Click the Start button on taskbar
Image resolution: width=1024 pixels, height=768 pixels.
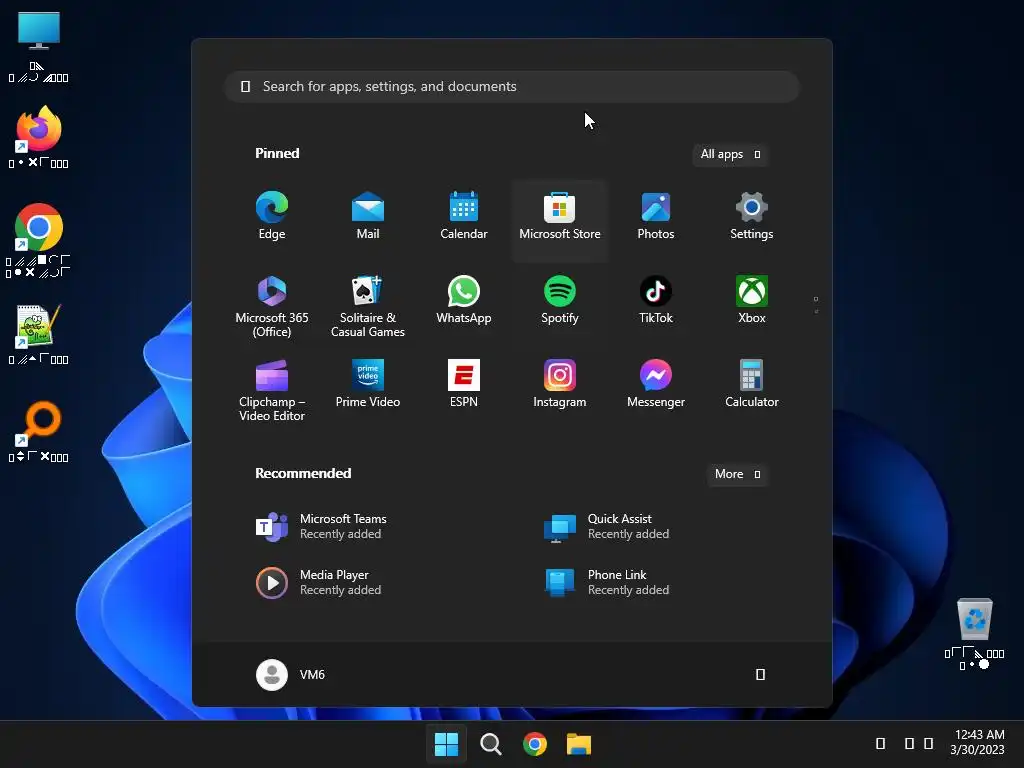(447, 744)
